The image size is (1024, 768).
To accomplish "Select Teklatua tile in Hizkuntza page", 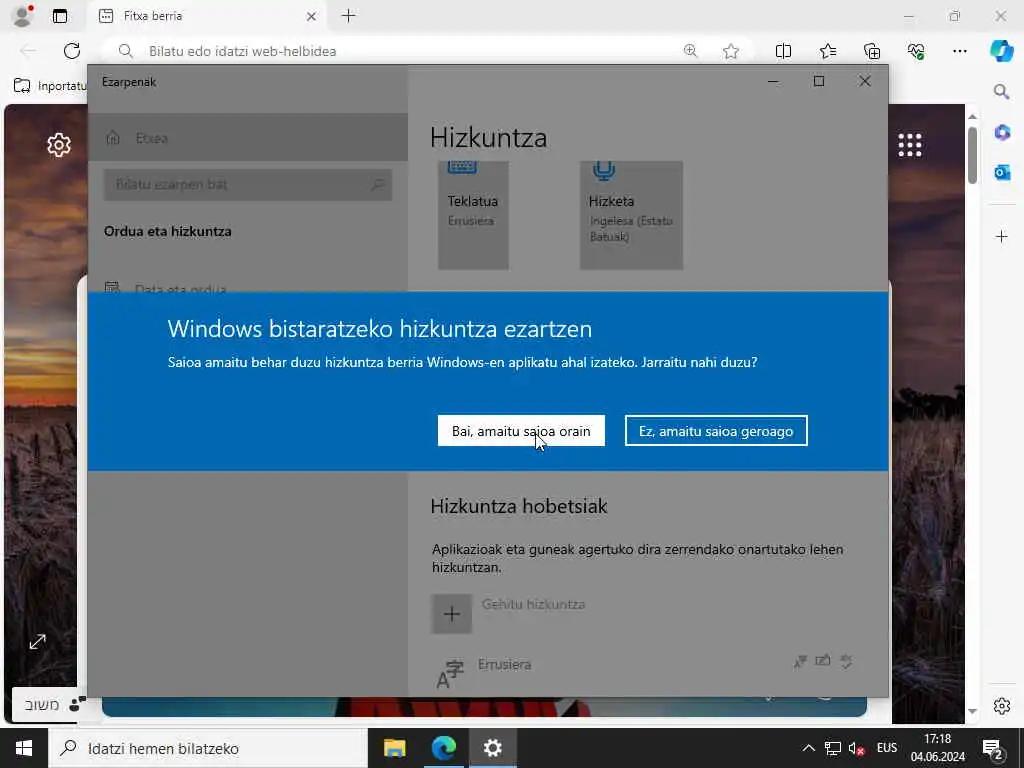I will [x=473, y=215].
